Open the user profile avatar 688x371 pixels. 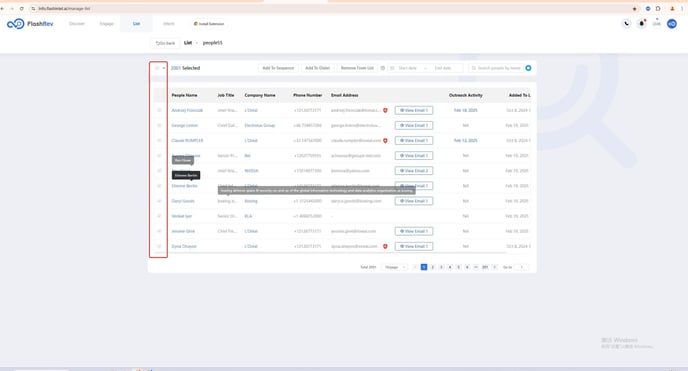point(672,24)
